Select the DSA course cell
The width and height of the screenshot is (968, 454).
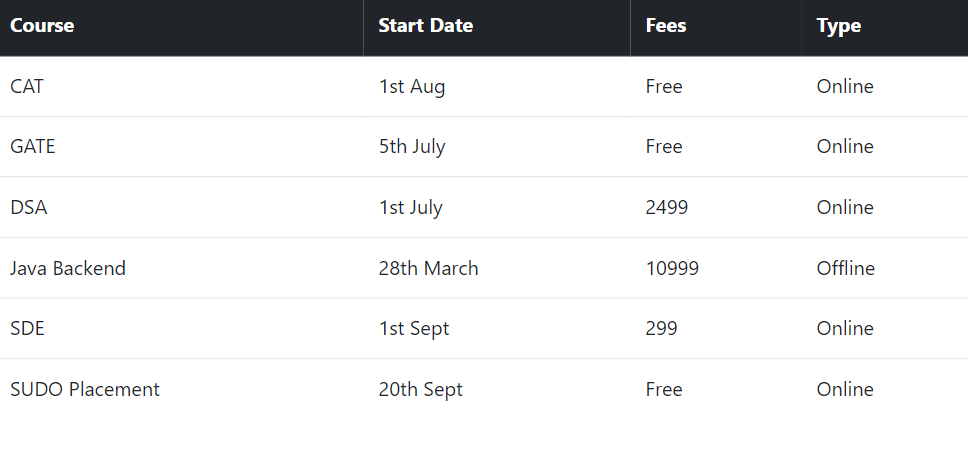(x=29, y=208)
